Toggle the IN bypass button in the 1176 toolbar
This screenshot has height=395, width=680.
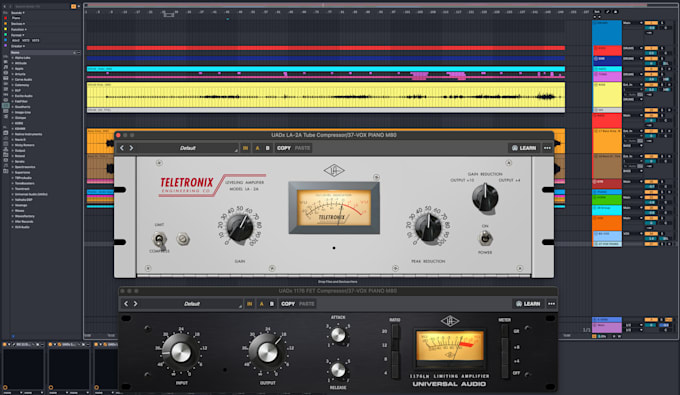(249, 304)
